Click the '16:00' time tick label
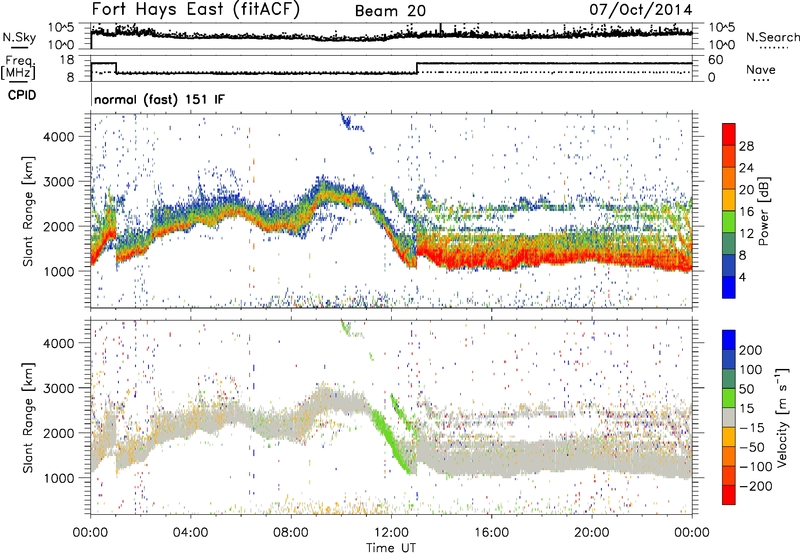800x554 pixels. pos(491,533)
